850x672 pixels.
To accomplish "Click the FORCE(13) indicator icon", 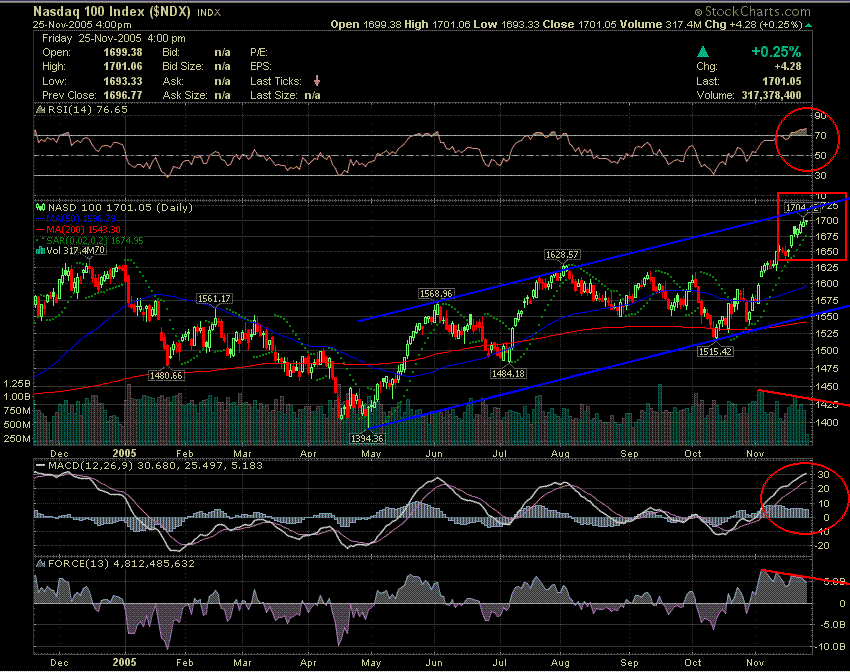I will 41,561.
